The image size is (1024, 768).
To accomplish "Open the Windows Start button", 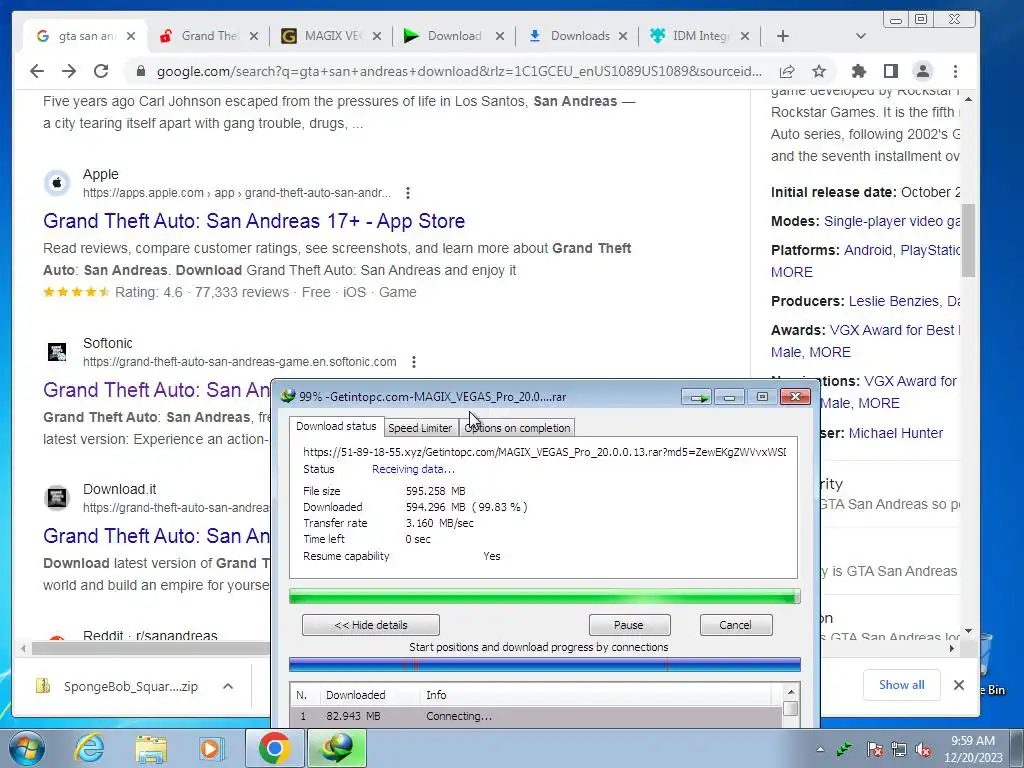I will [x=27, y=748].
